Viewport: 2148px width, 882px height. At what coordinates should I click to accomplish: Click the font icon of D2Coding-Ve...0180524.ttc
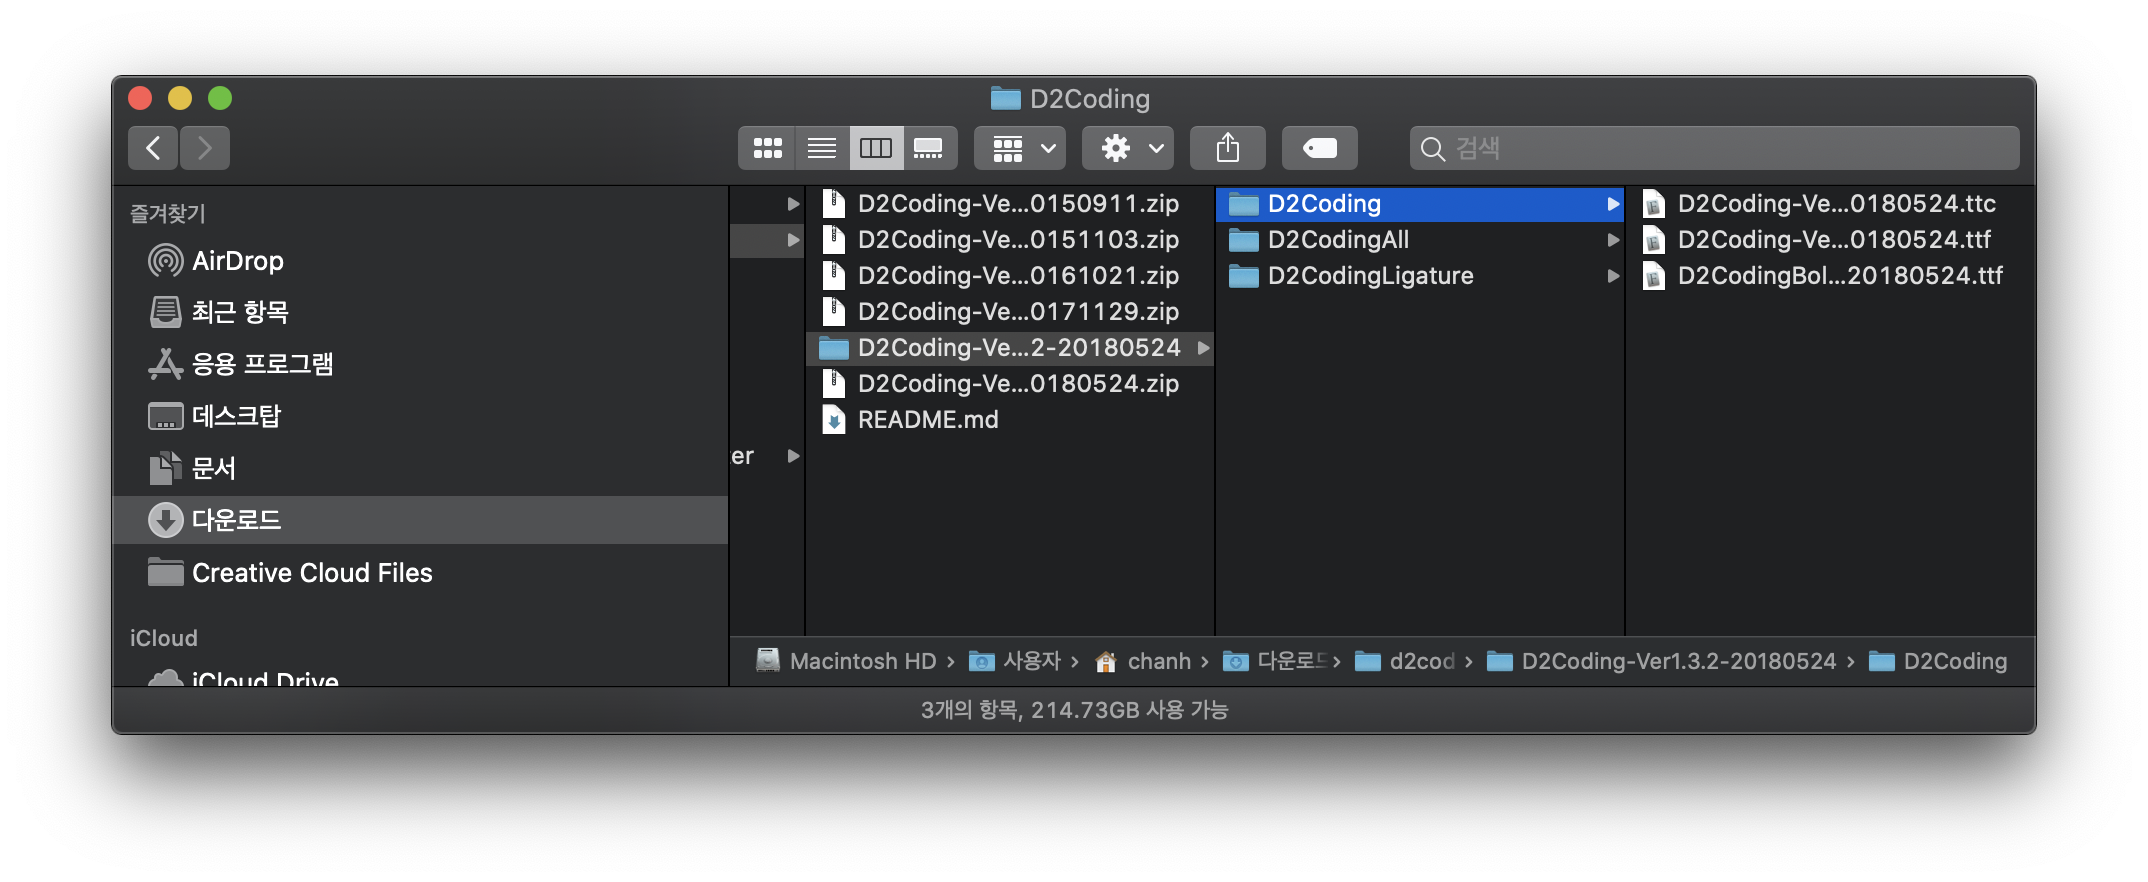1654,204
